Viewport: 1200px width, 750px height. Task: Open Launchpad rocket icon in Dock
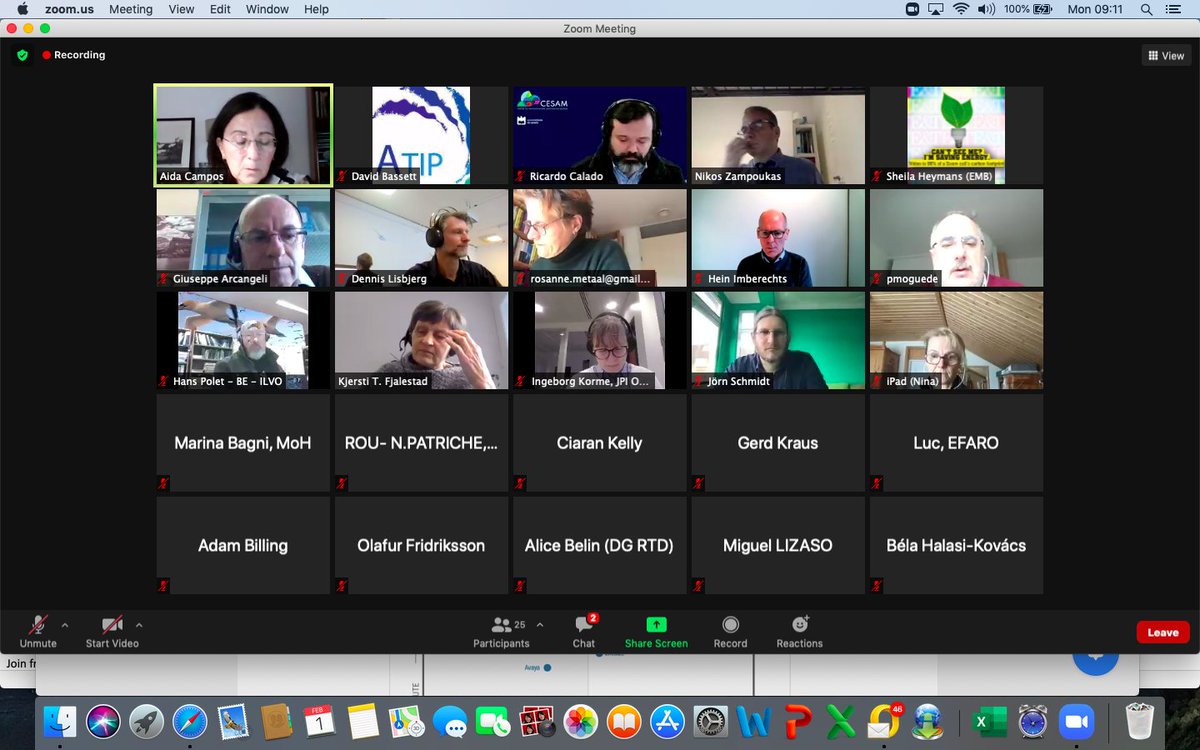pos(146,720)
